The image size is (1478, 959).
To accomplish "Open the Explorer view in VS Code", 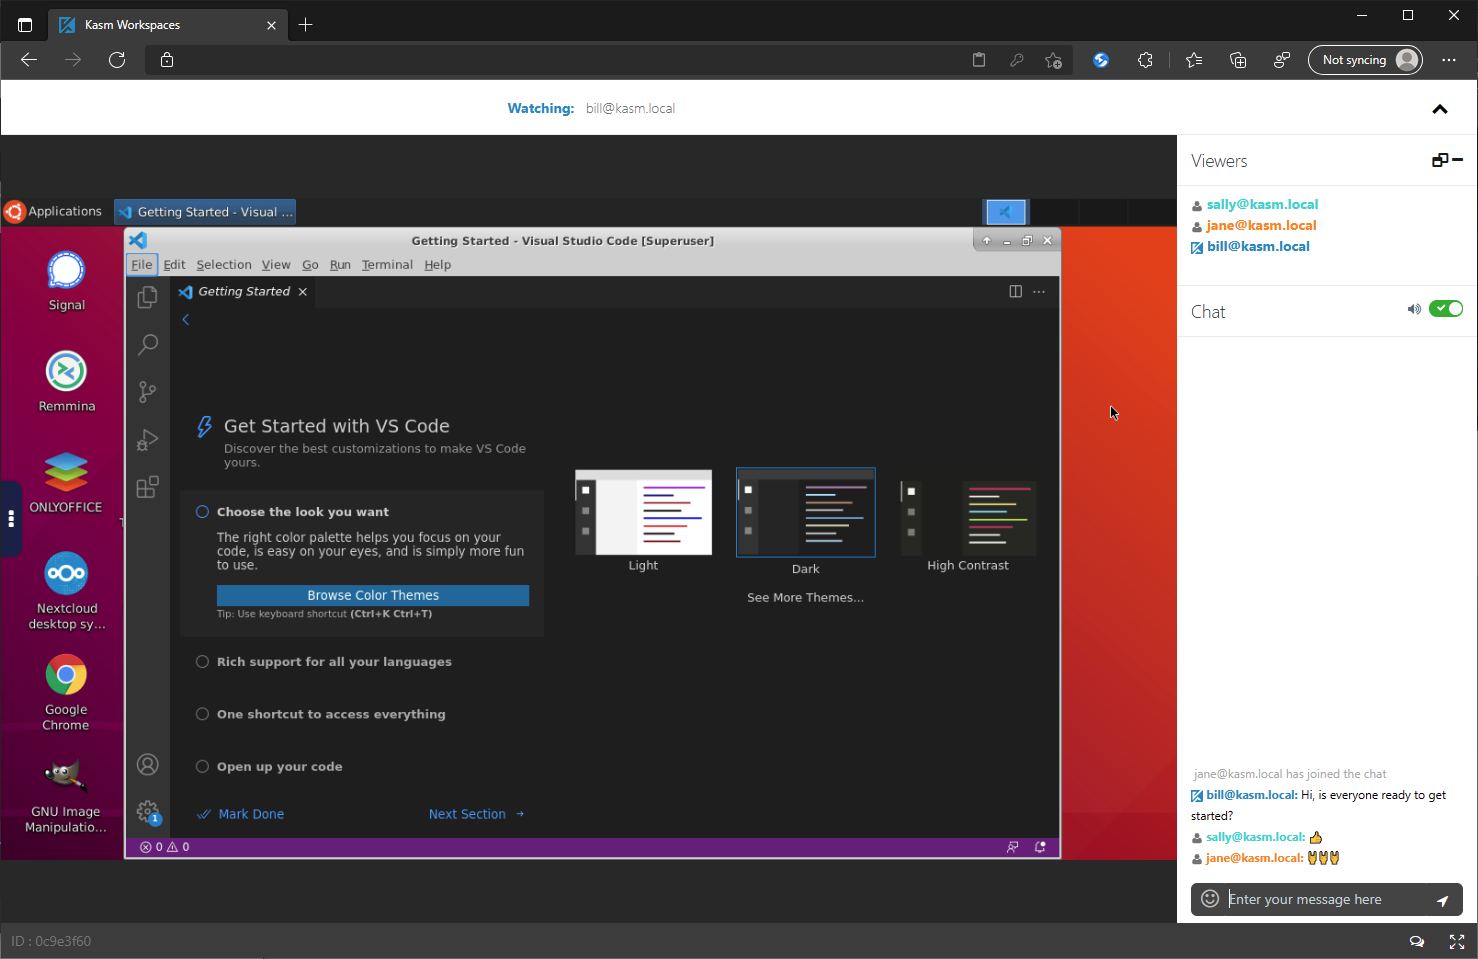I will 147,296.
